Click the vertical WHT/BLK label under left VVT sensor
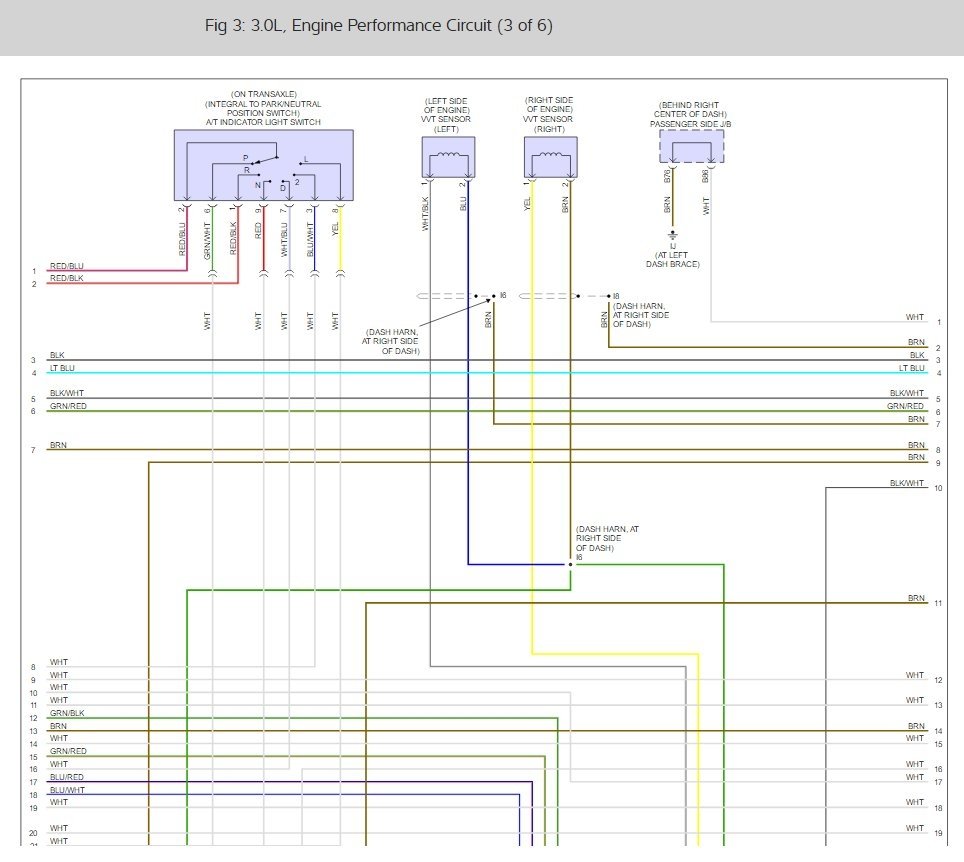Image resolution: width=964 pixels, height=862 pixels. pyautogui.click(x=425, y=213)
